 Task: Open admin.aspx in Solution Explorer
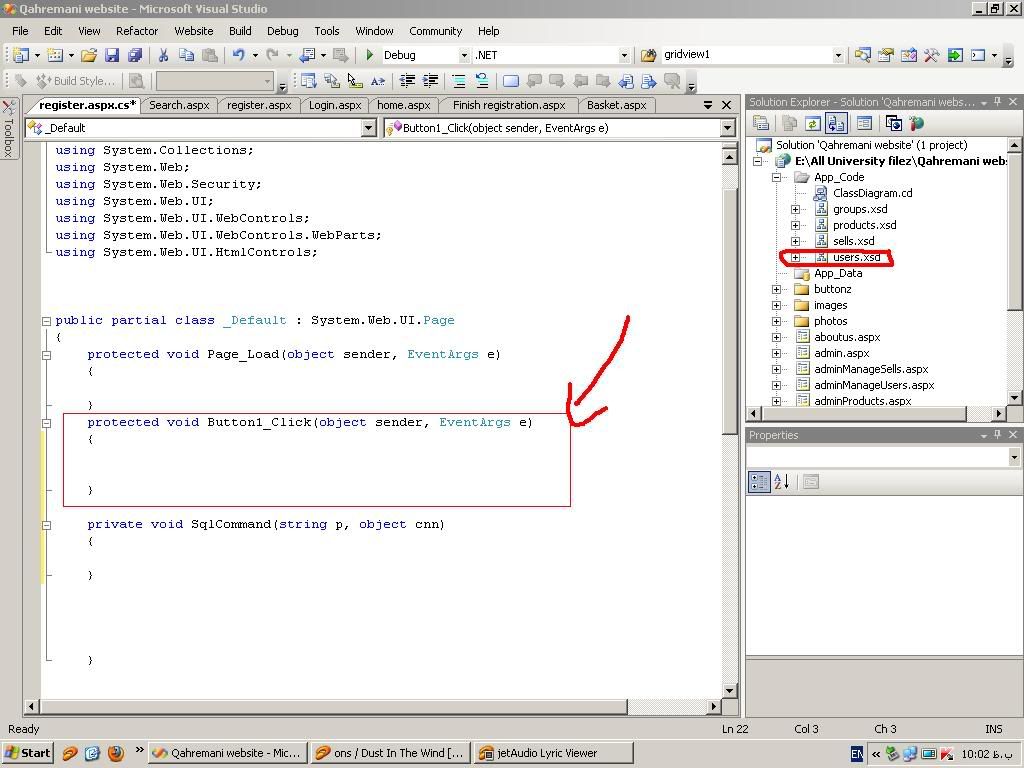(841, 353)
